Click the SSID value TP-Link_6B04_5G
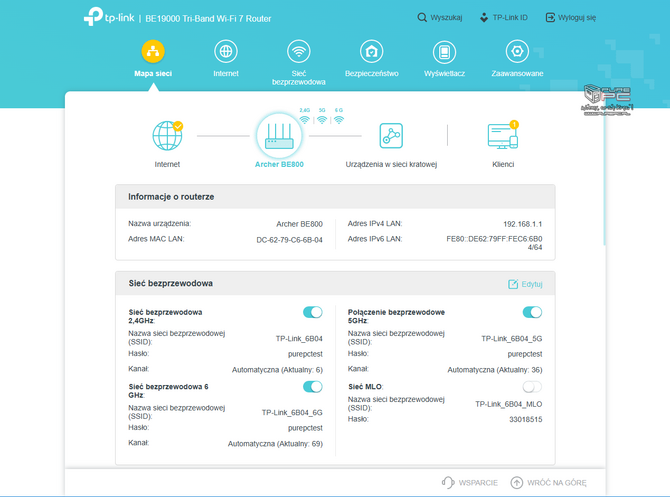Image resolution: width=670 pixels, height=497 pixels. (x=511, y=338)
